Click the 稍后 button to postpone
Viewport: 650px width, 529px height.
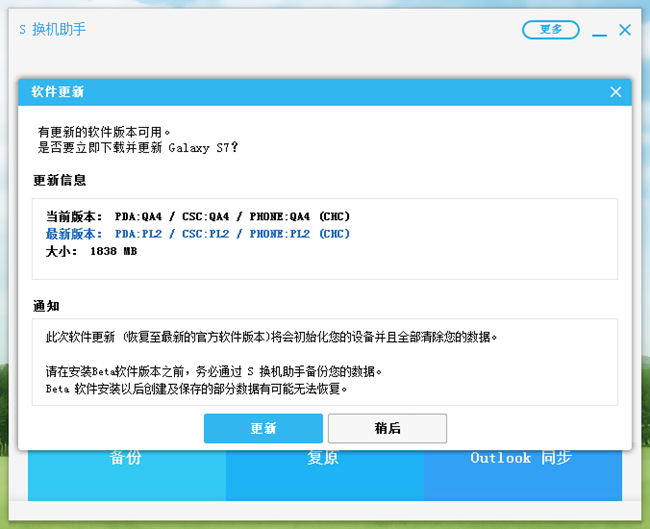coord(387,428)
